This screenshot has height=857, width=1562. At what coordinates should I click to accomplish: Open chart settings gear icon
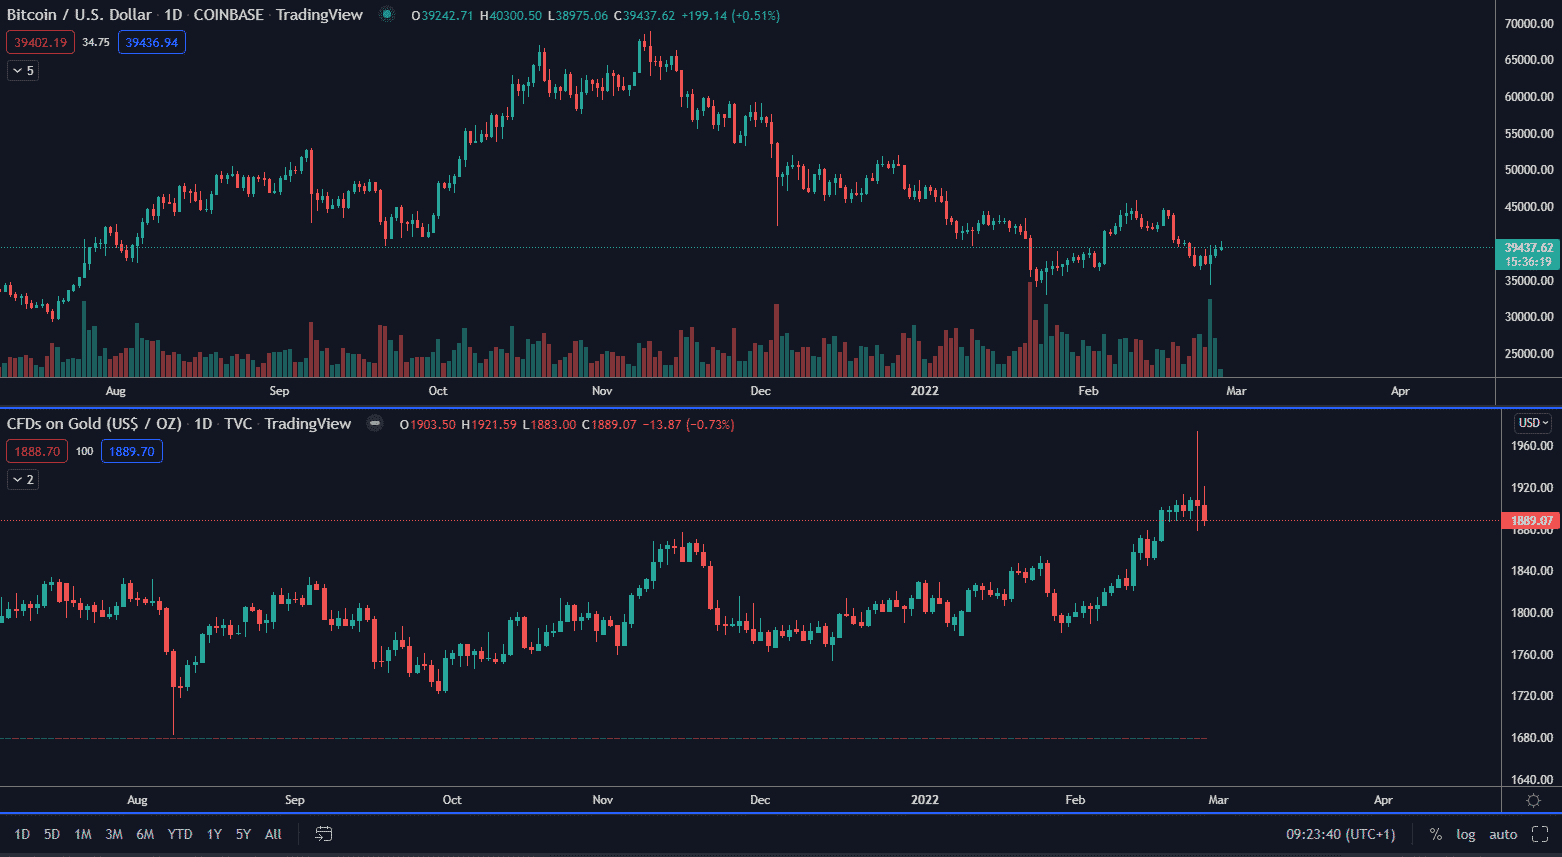click(x=1533, y=800)
